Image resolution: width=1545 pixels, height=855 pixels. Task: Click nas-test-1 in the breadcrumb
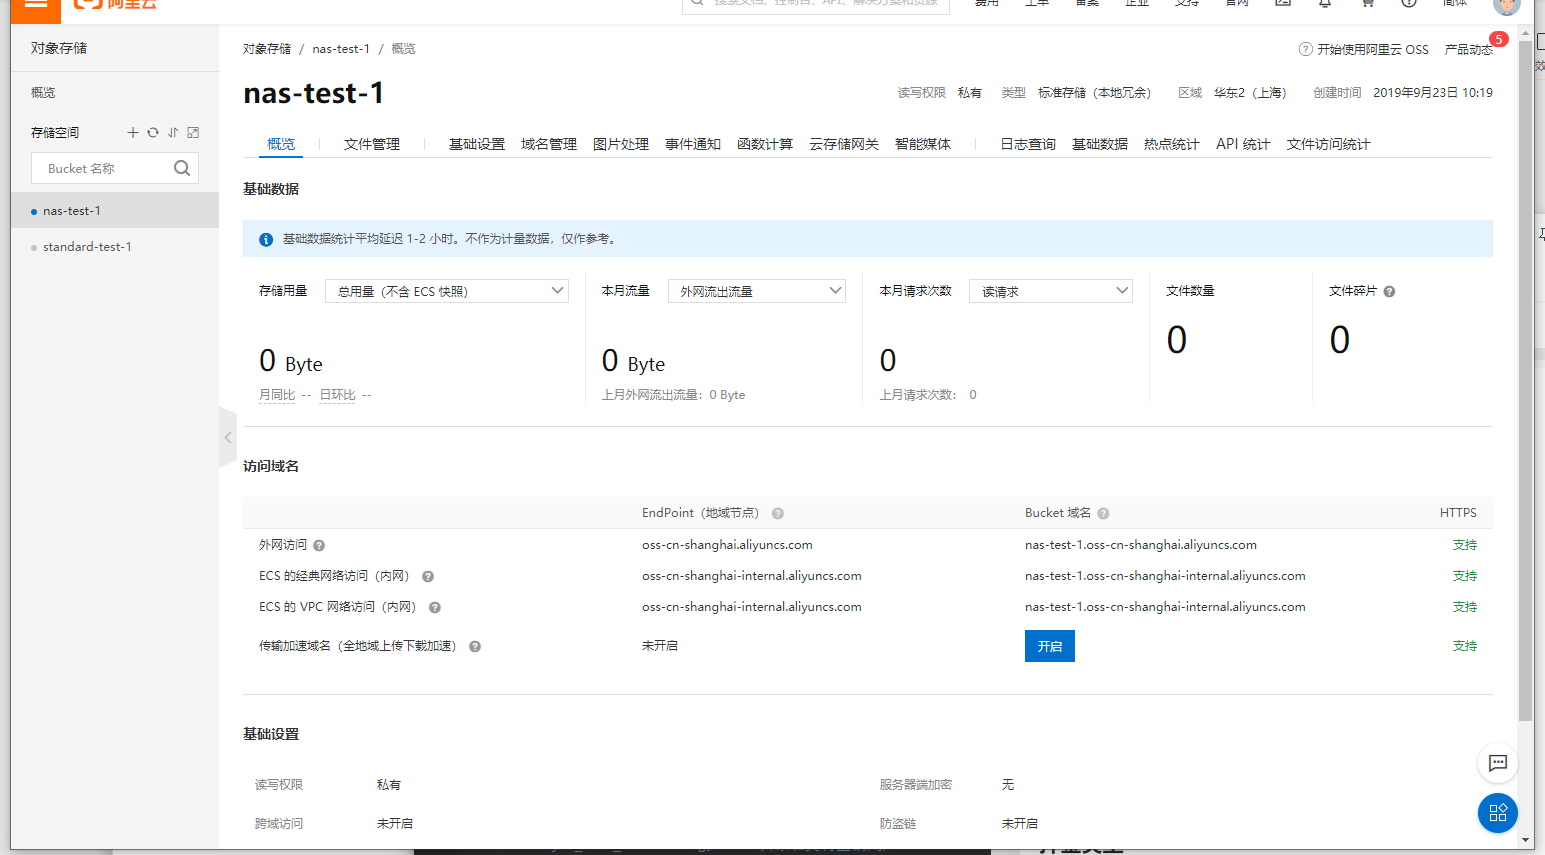tap(341, 48)
